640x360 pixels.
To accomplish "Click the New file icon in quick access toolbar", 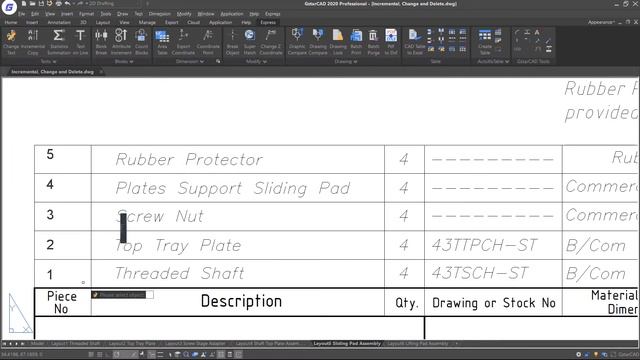I will pos(24,4).
